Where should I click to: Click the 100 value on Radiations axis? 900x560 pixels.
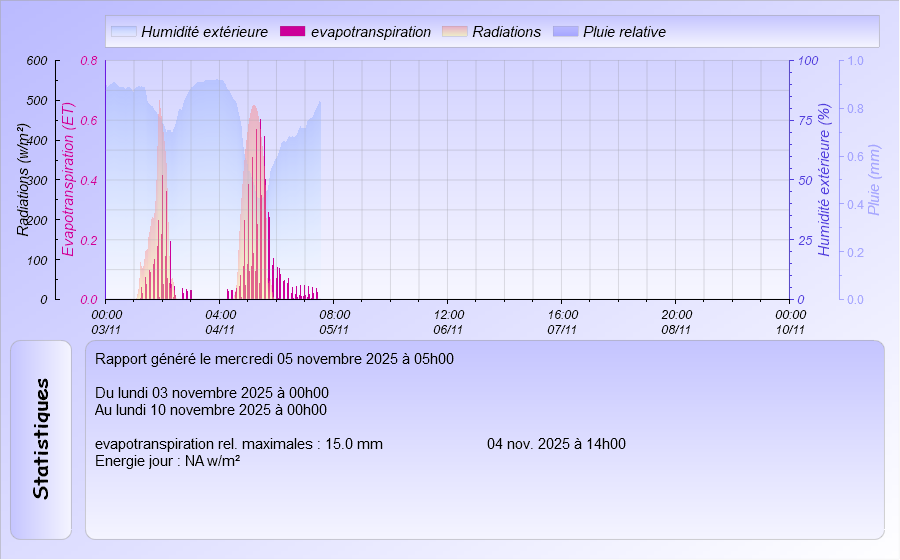click(x=37, y=260)
